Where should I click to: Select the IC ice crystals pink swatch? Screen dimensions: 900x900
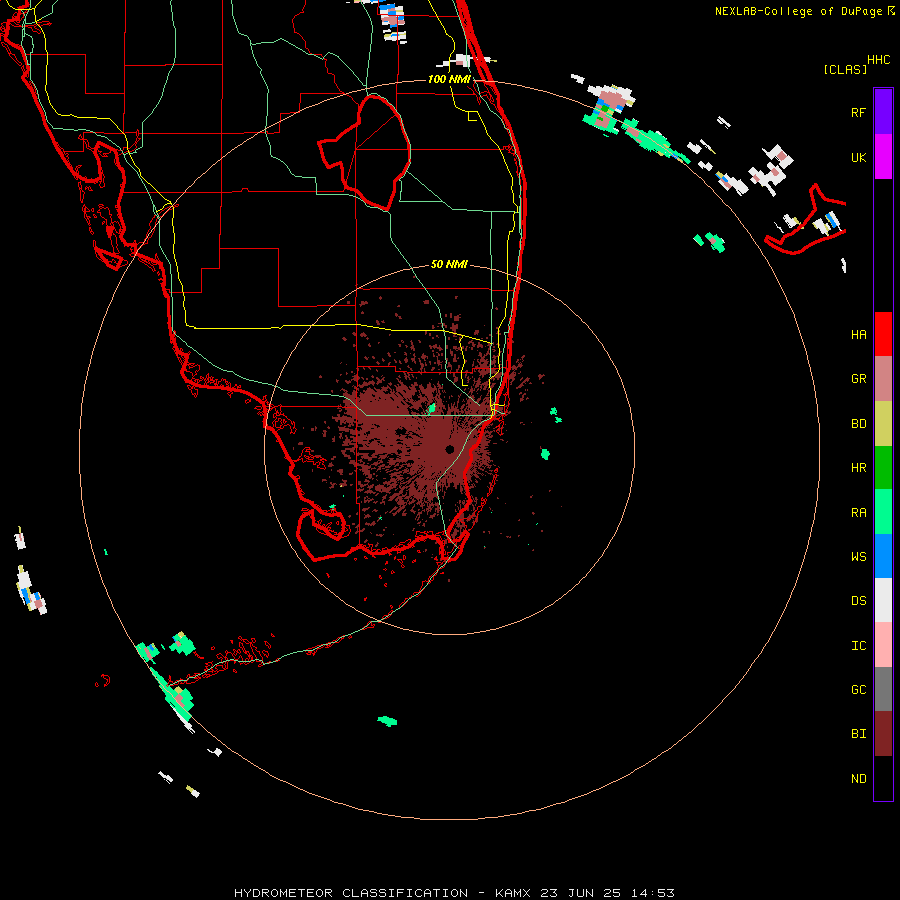(883, 645)
